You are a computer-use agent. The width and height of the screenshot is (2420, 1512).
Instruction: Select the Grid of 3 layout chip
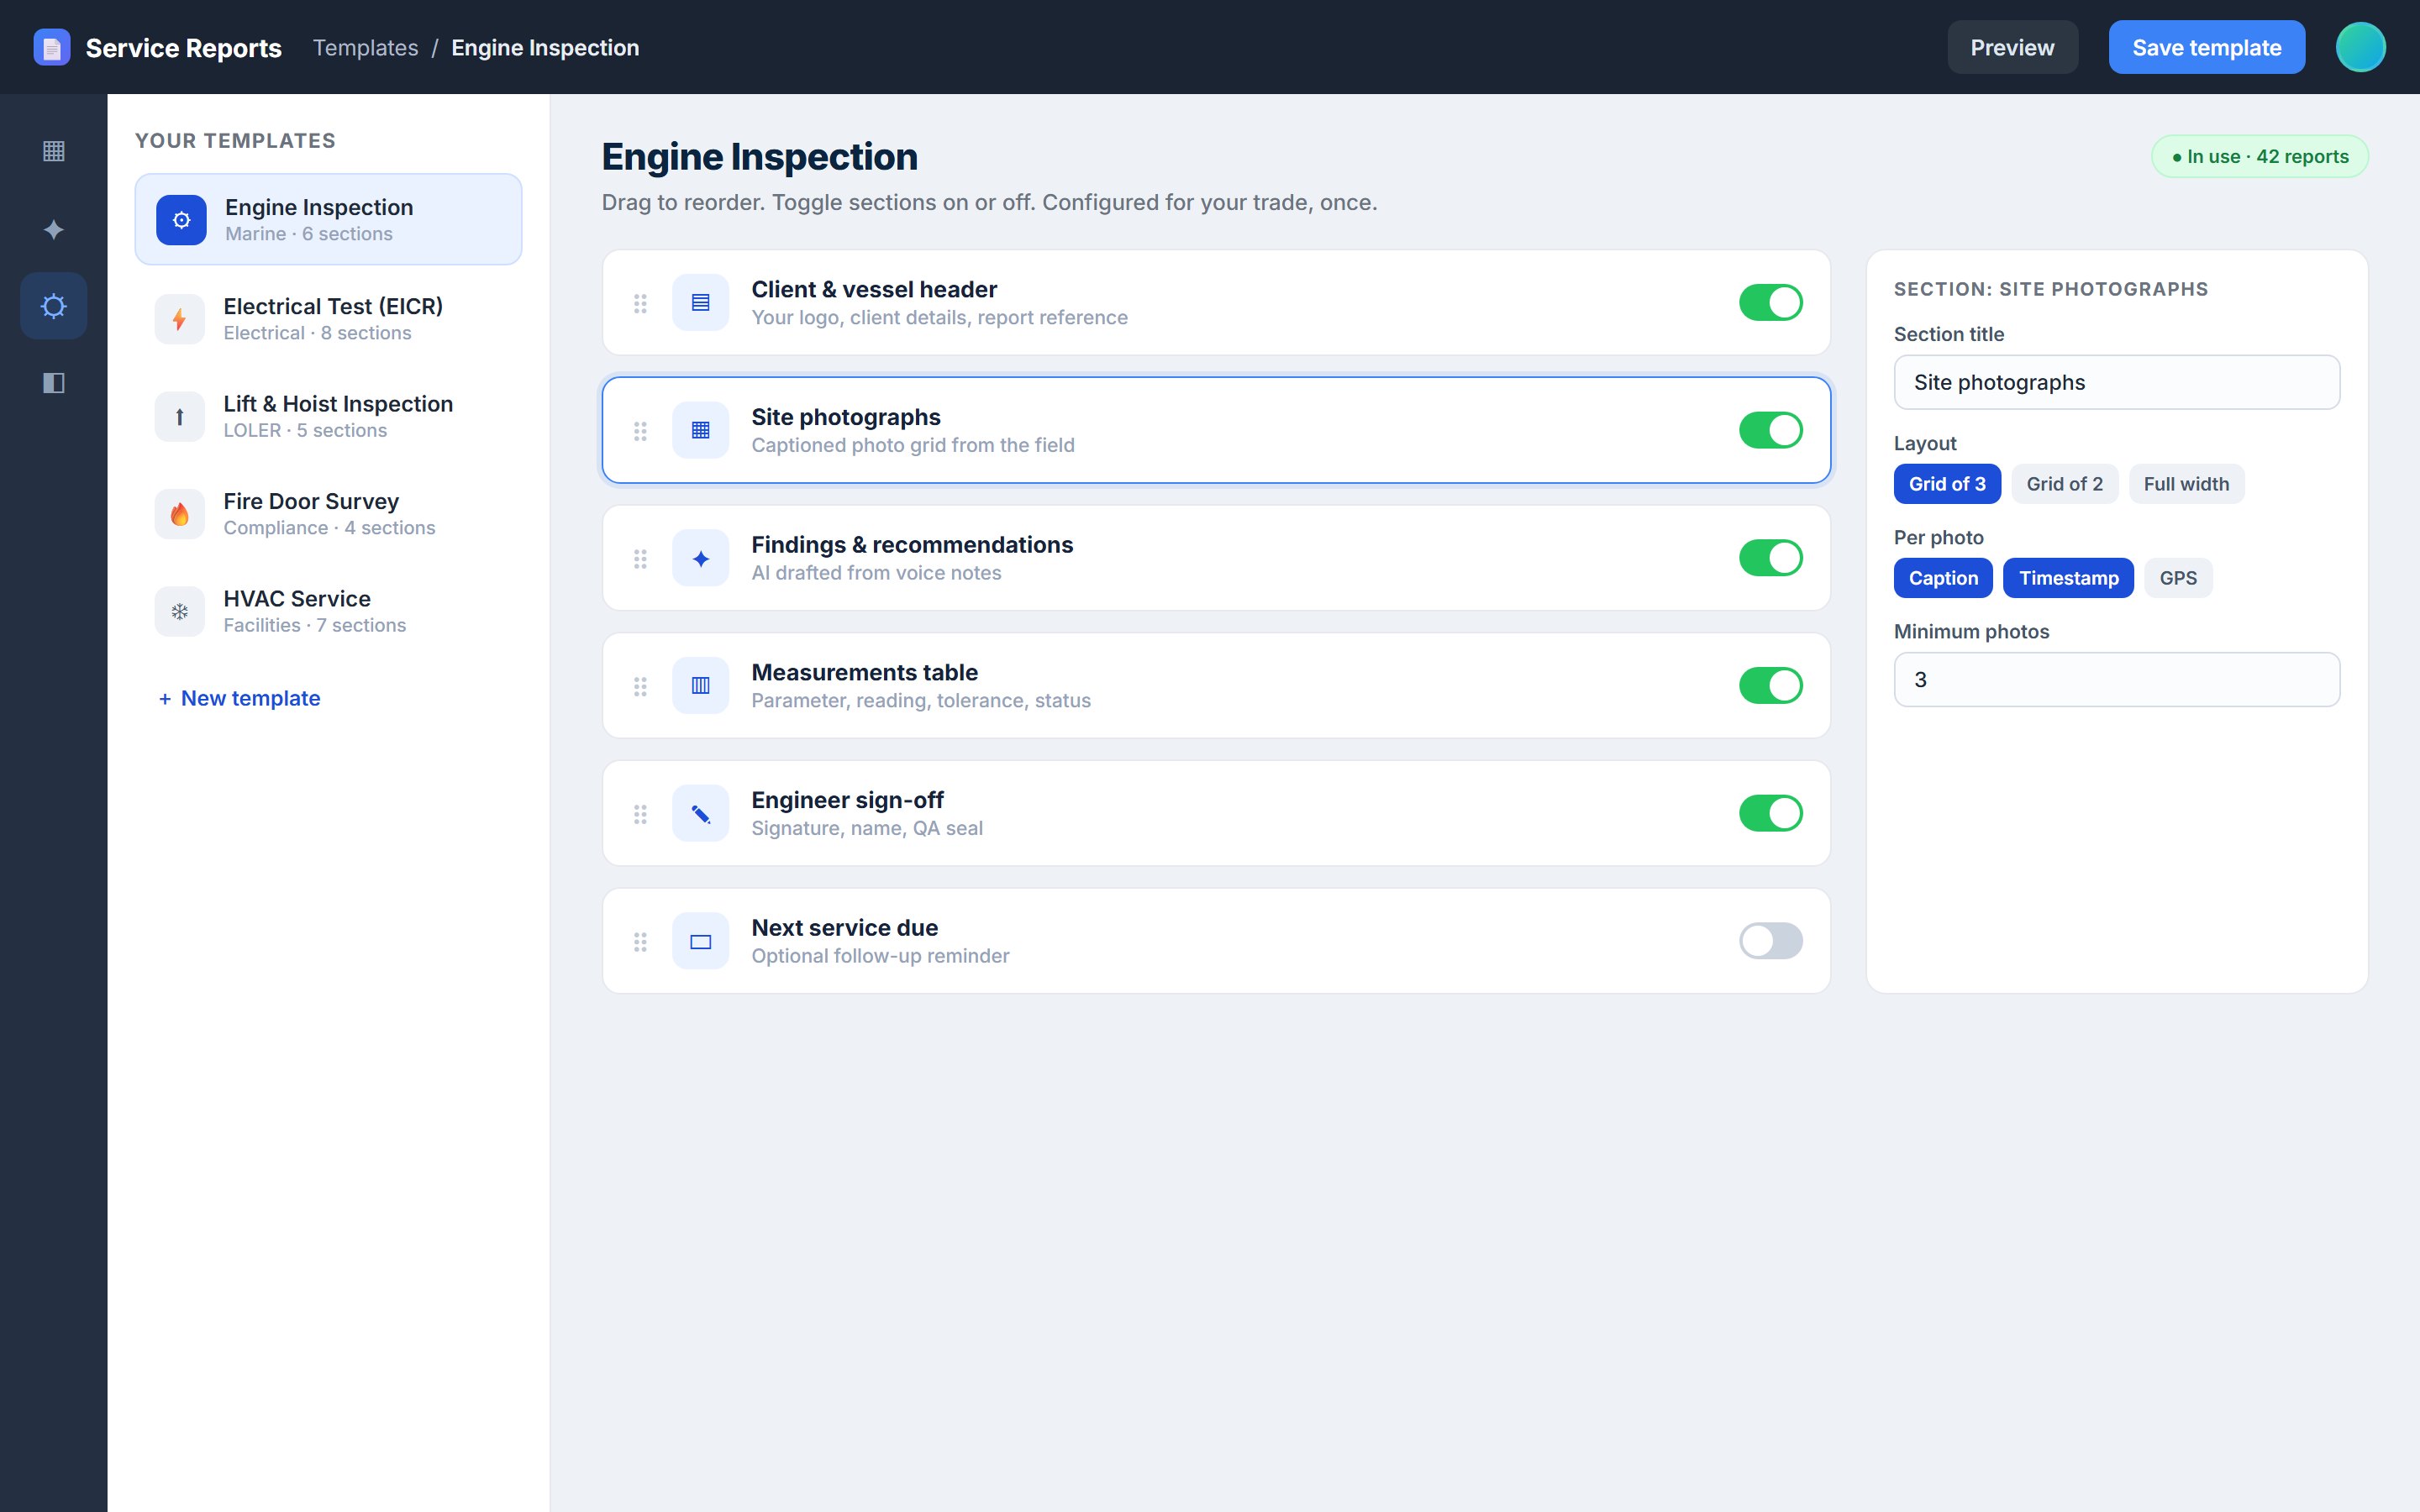1947,484
